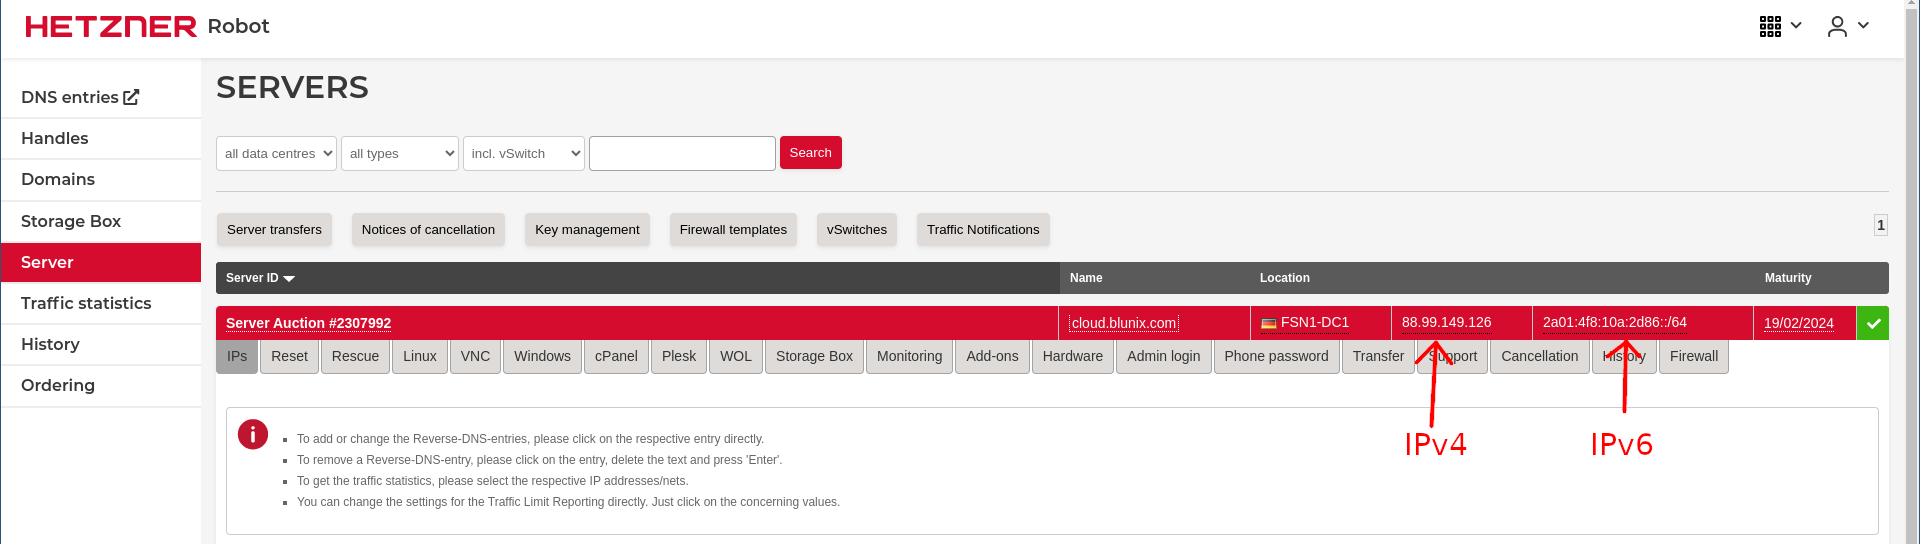Click Server Auction #2307992 link
Viewport: 1920px width, 544px height.
pos(308,323)
